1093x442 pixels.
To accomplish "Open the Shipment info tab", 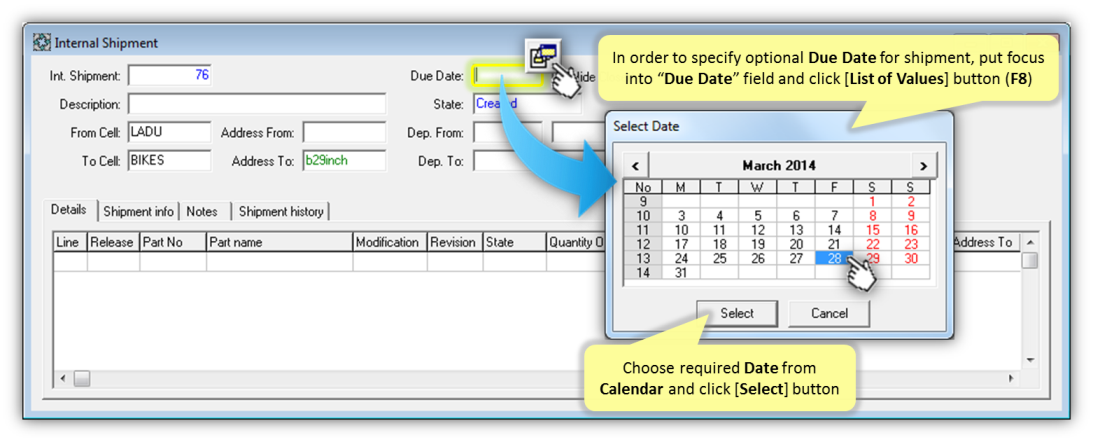I will click(x=138, y=211).
